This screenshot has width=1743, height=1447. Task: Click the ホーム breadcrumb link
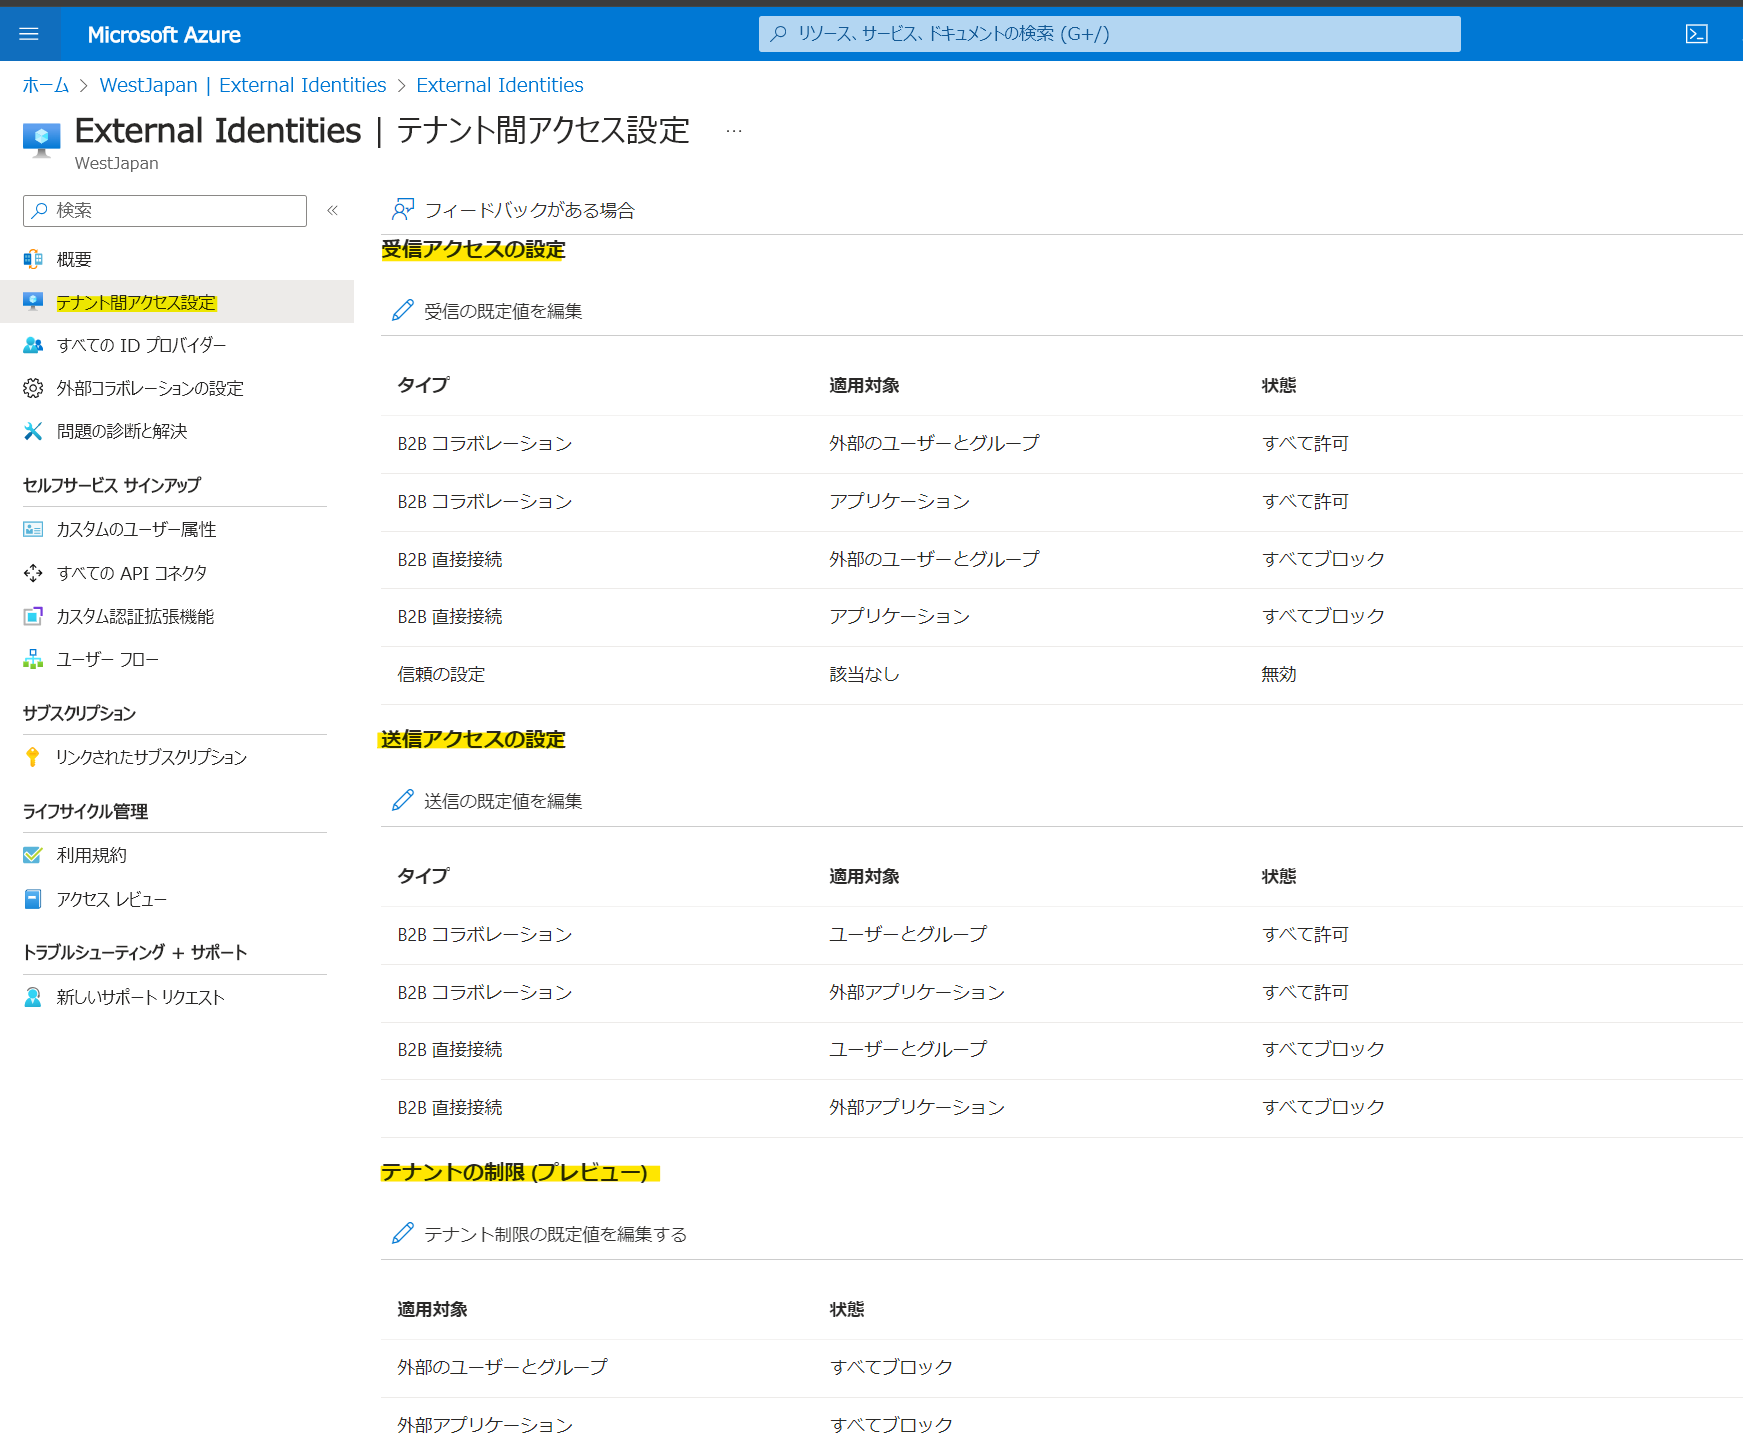tap(46, 85)
